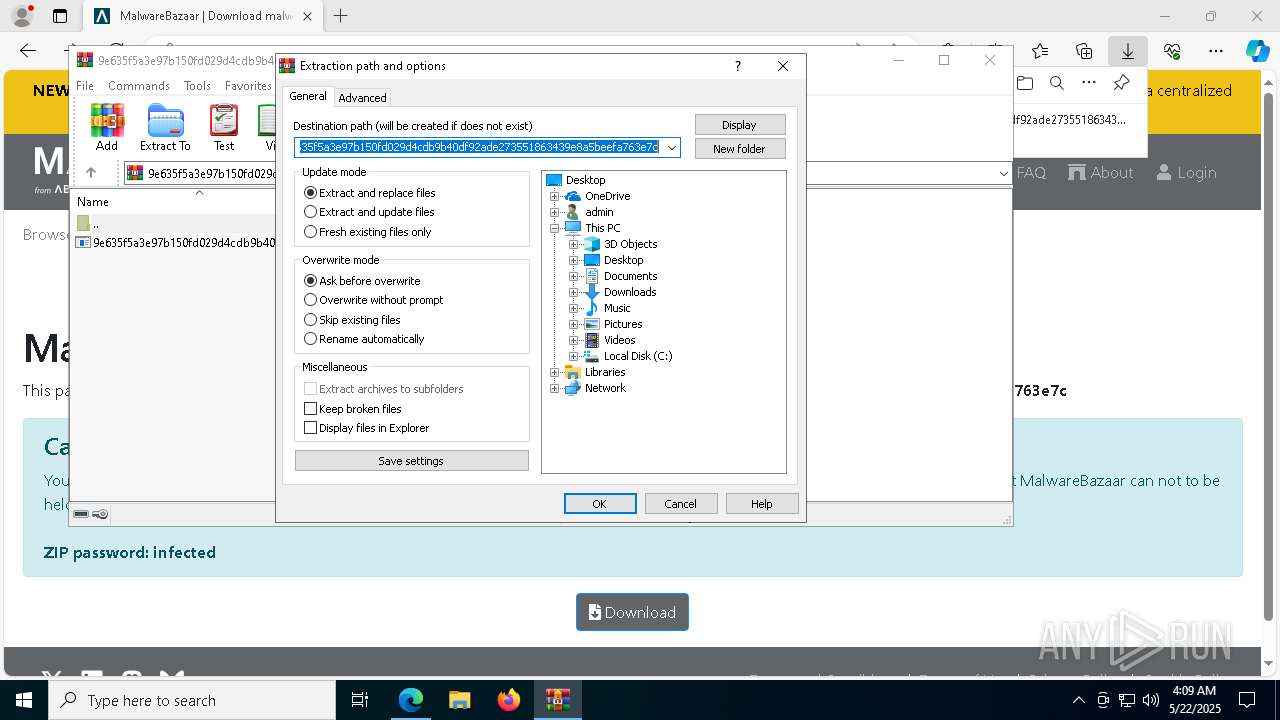Viewport: 1280px width, 720px height.
Task: Select Skip existing files option
Action: (352, 320)
